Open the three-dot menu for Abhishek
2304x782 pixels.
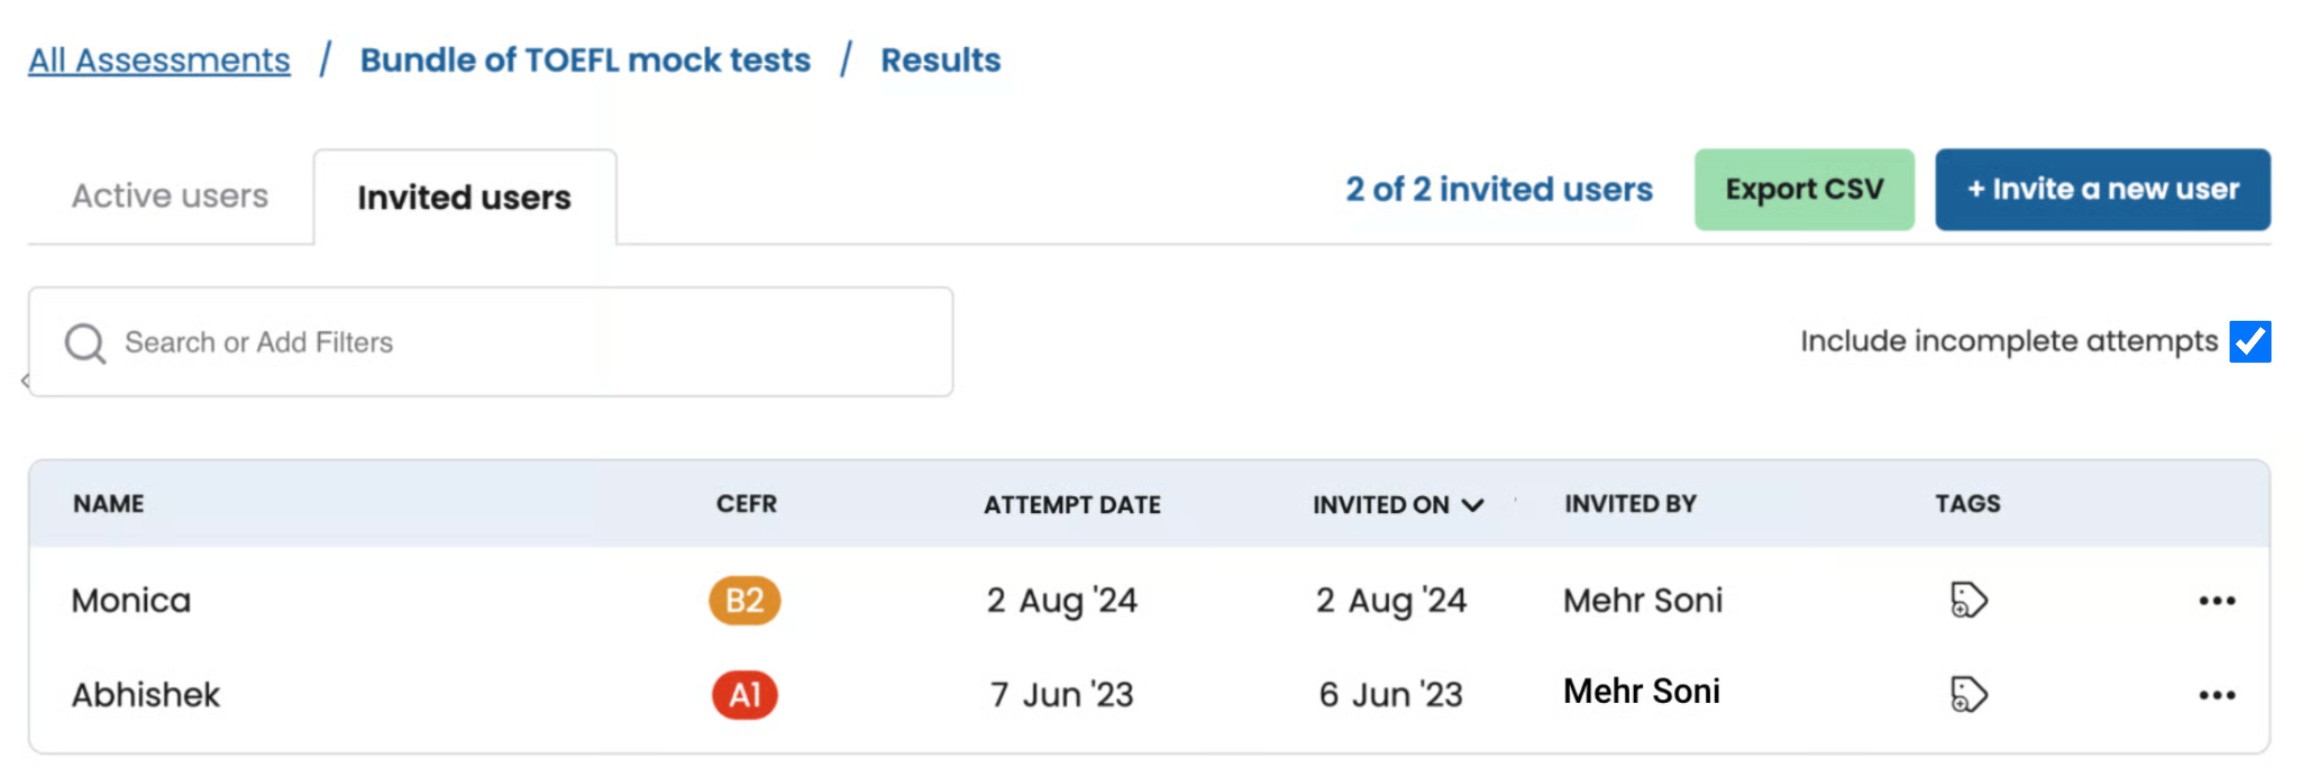point(2216,695)
